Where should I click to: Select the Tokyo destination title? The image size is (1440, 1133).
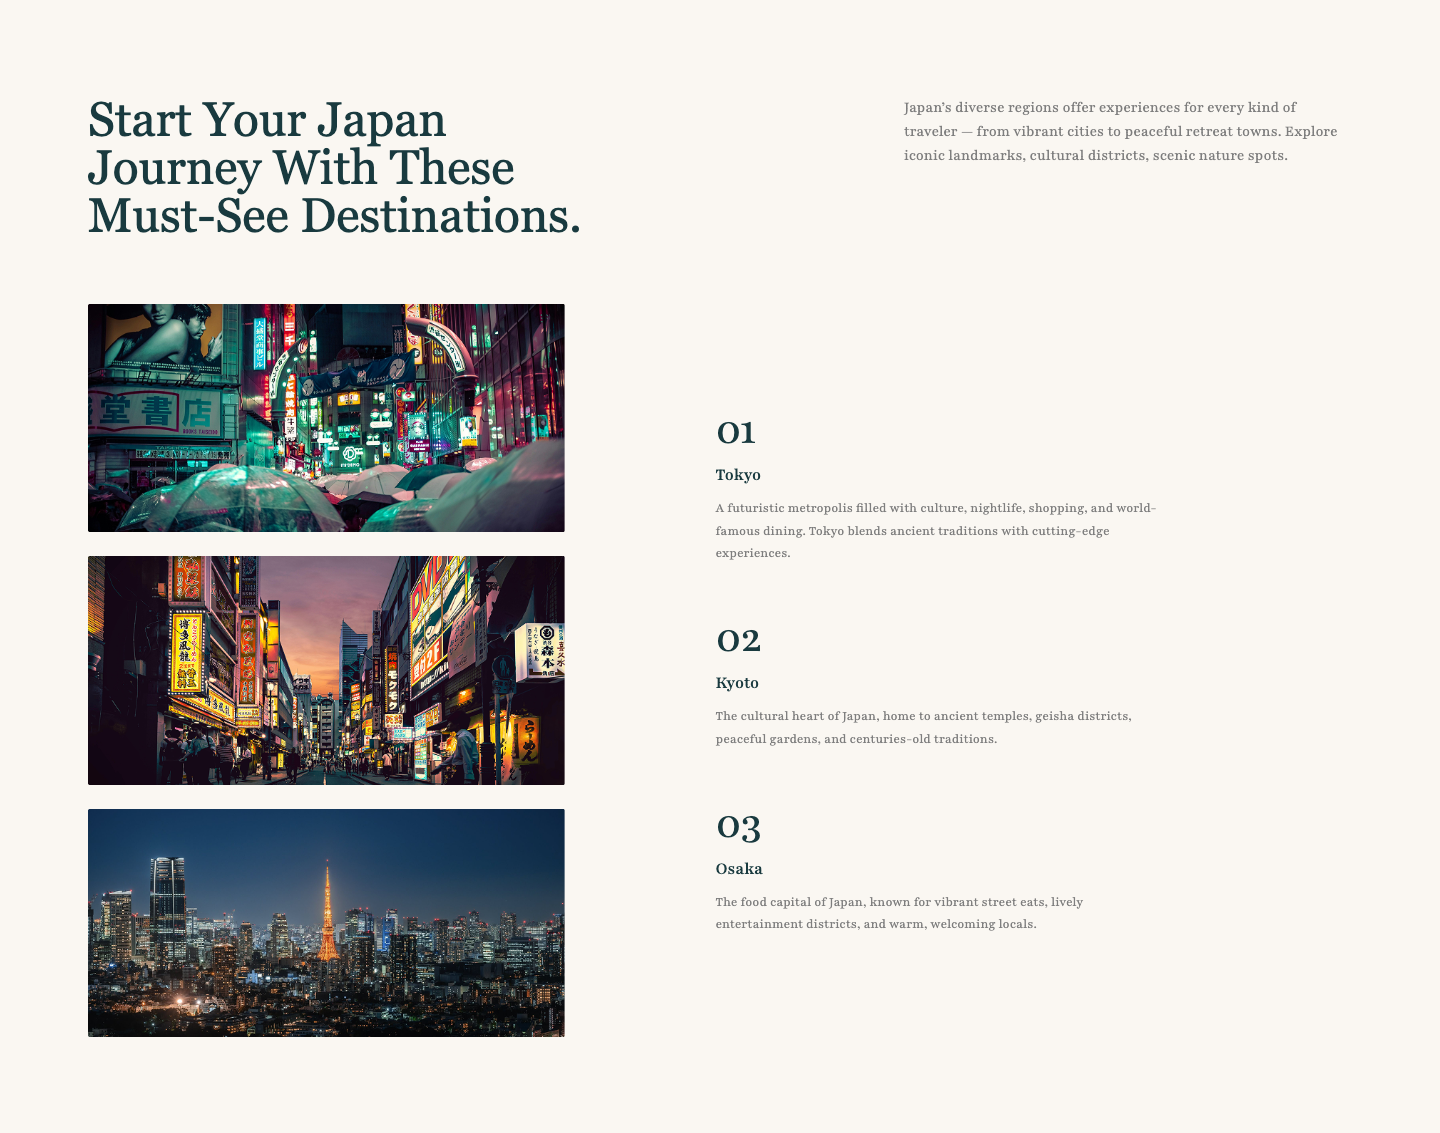click(x=738, y=475)
